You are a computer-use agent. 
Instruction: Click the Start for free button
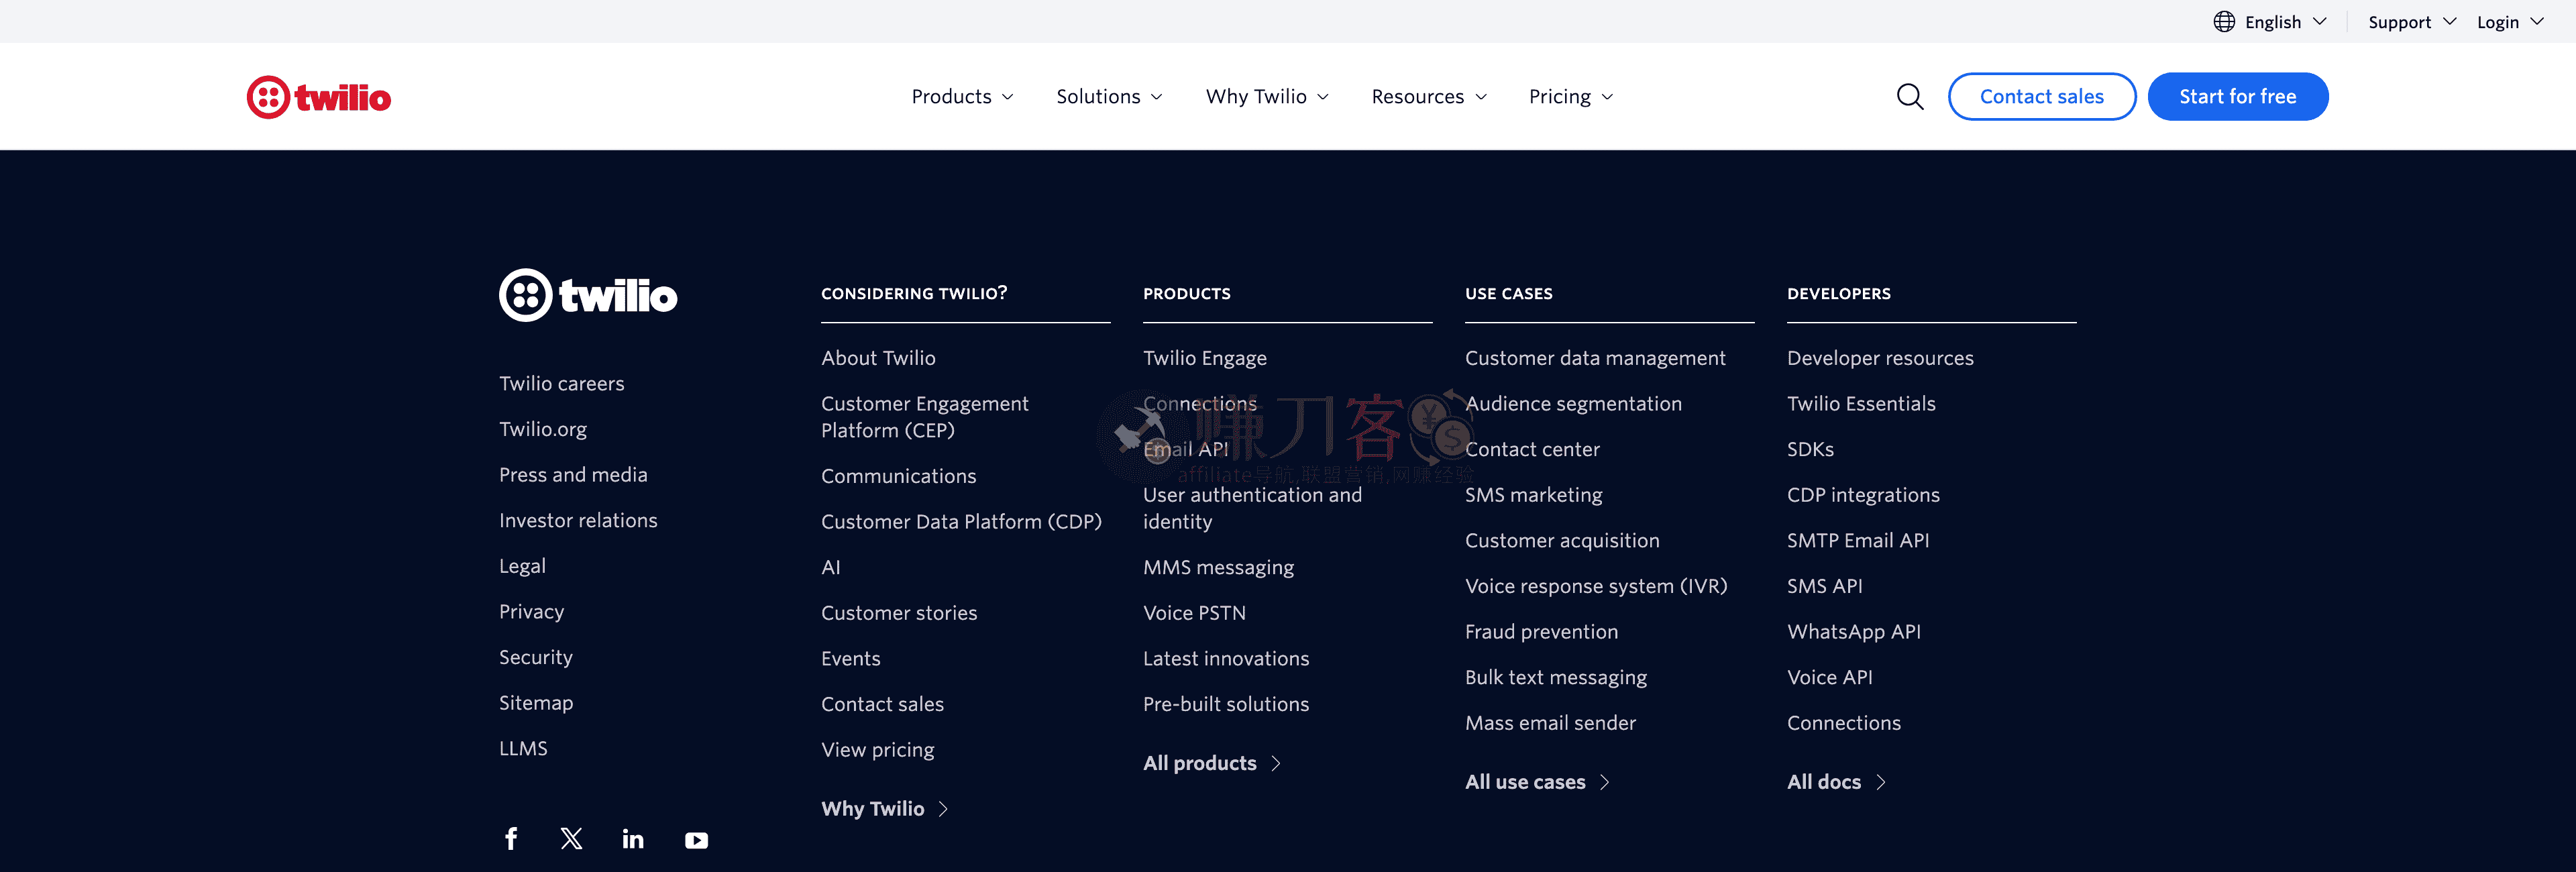point(2238,96)
